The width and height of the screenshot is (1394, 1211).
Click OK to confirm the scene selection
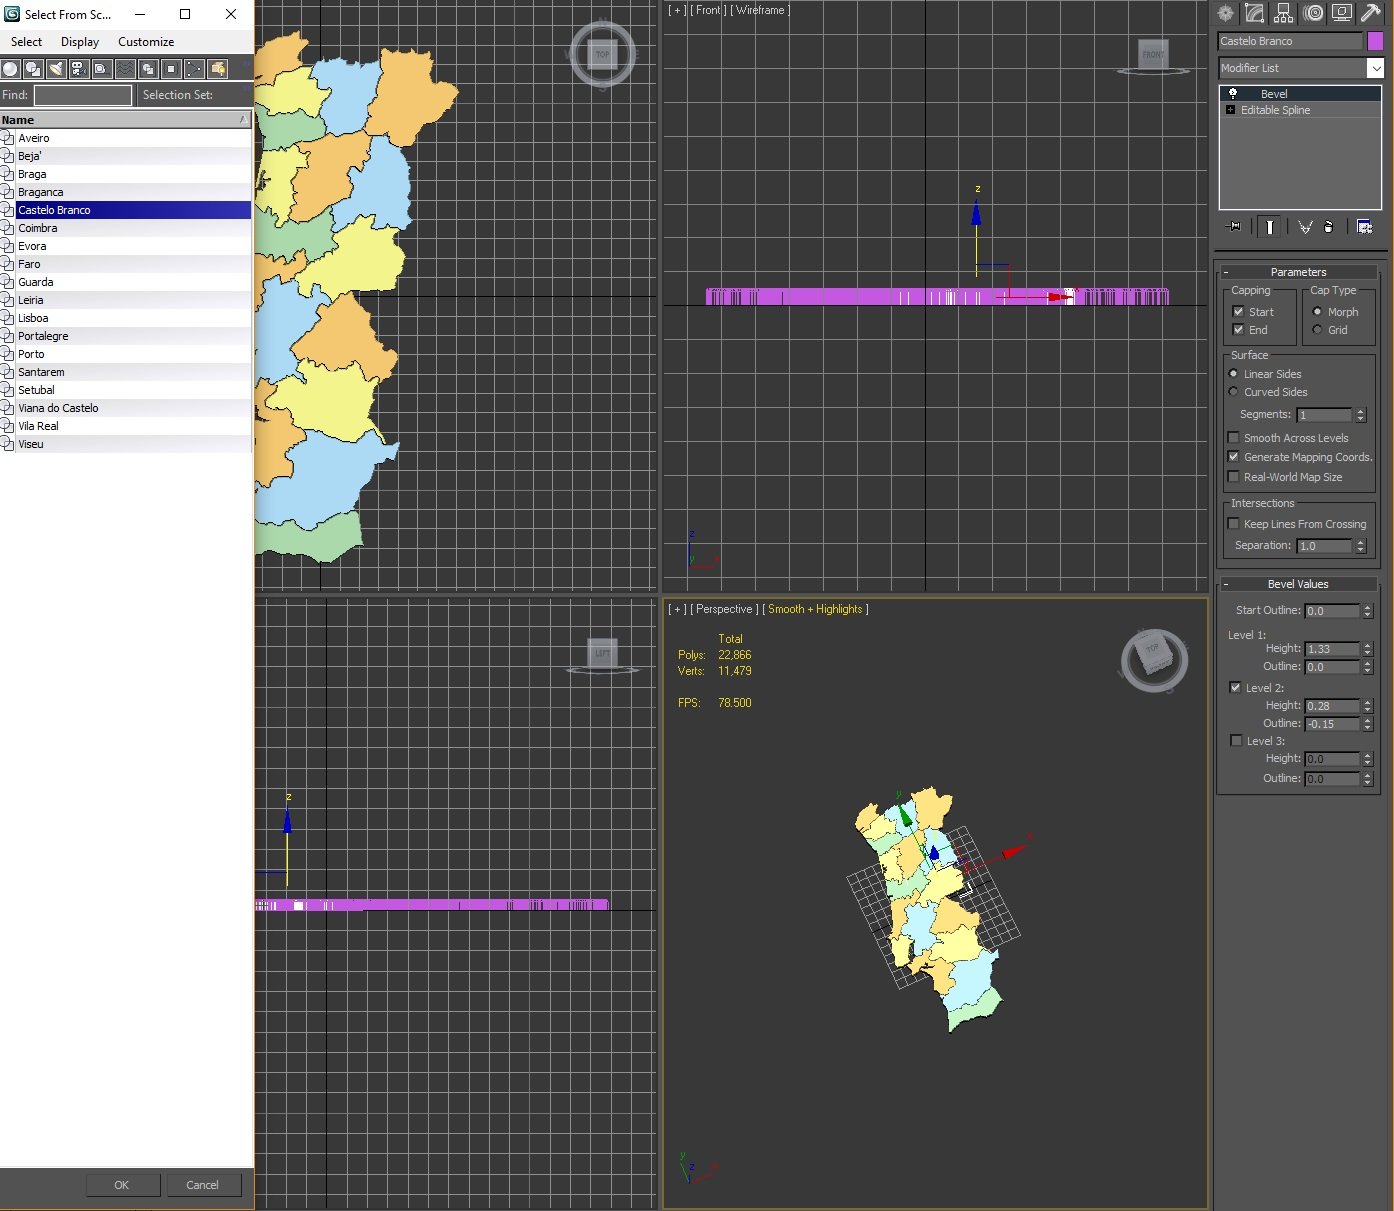click(122, 1184)
